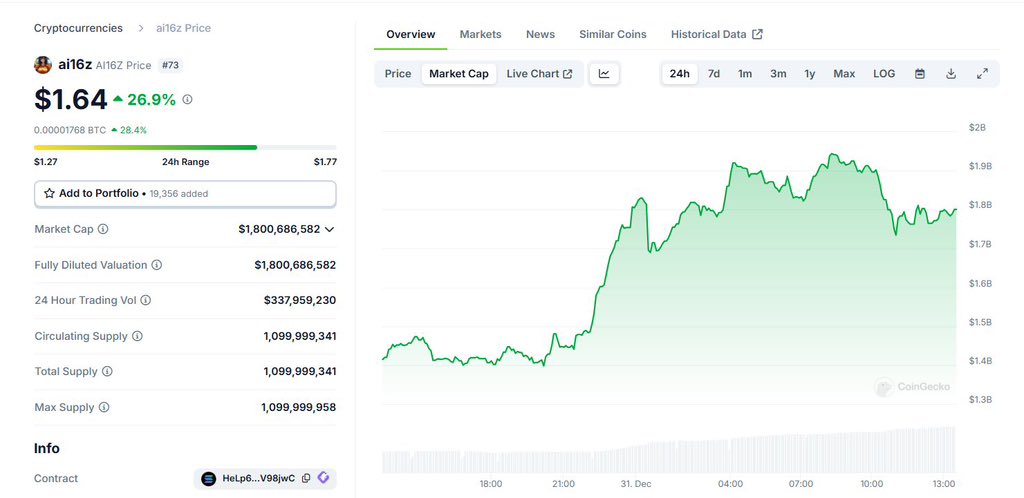Viewport: 1024px width, 498px height.
Task: Click the 1,099,999,958 max supply value
Action: pos(298,407)
